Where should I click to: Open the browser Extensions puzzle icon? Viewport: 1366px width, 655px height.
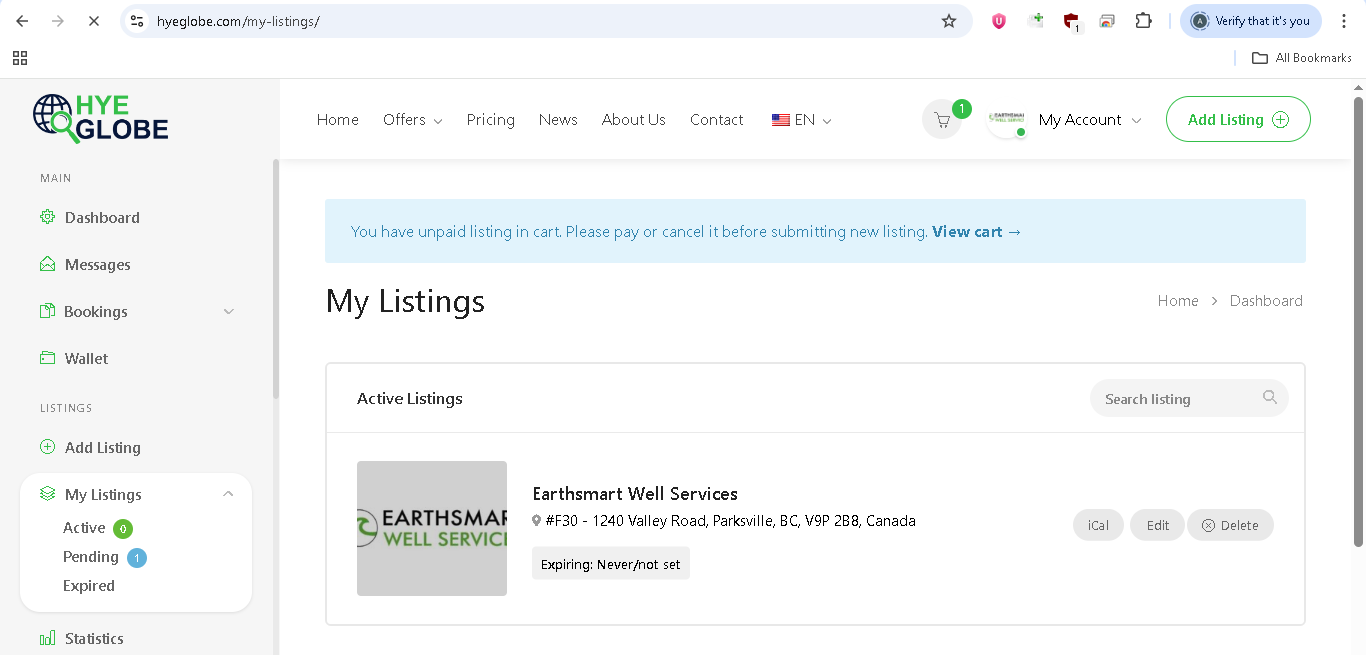pyautogui.click(x=1143, y=21)
